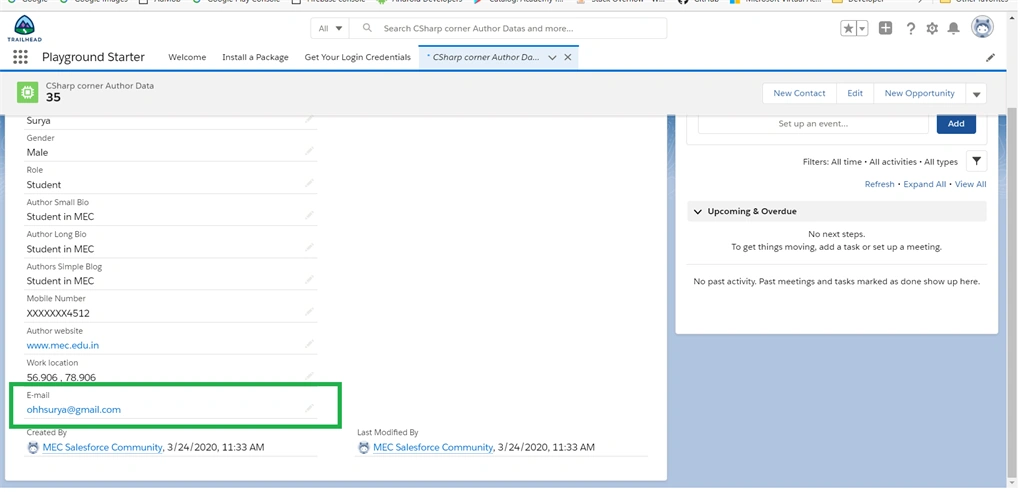Edit the Surya name field pencil icon
Viewport: 1024px width, 492px height.
[x=309, y=120]
